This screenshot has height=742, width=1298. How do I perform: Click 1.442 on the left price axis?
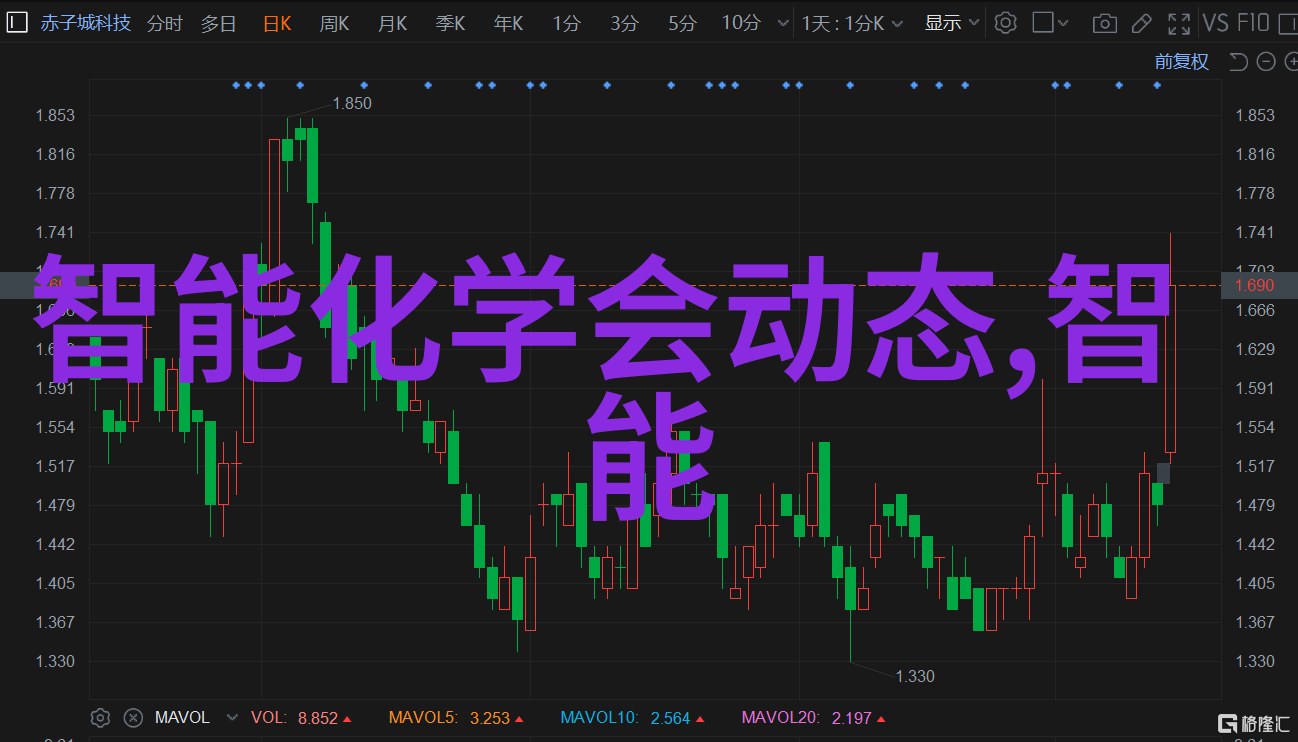[55, 544]
